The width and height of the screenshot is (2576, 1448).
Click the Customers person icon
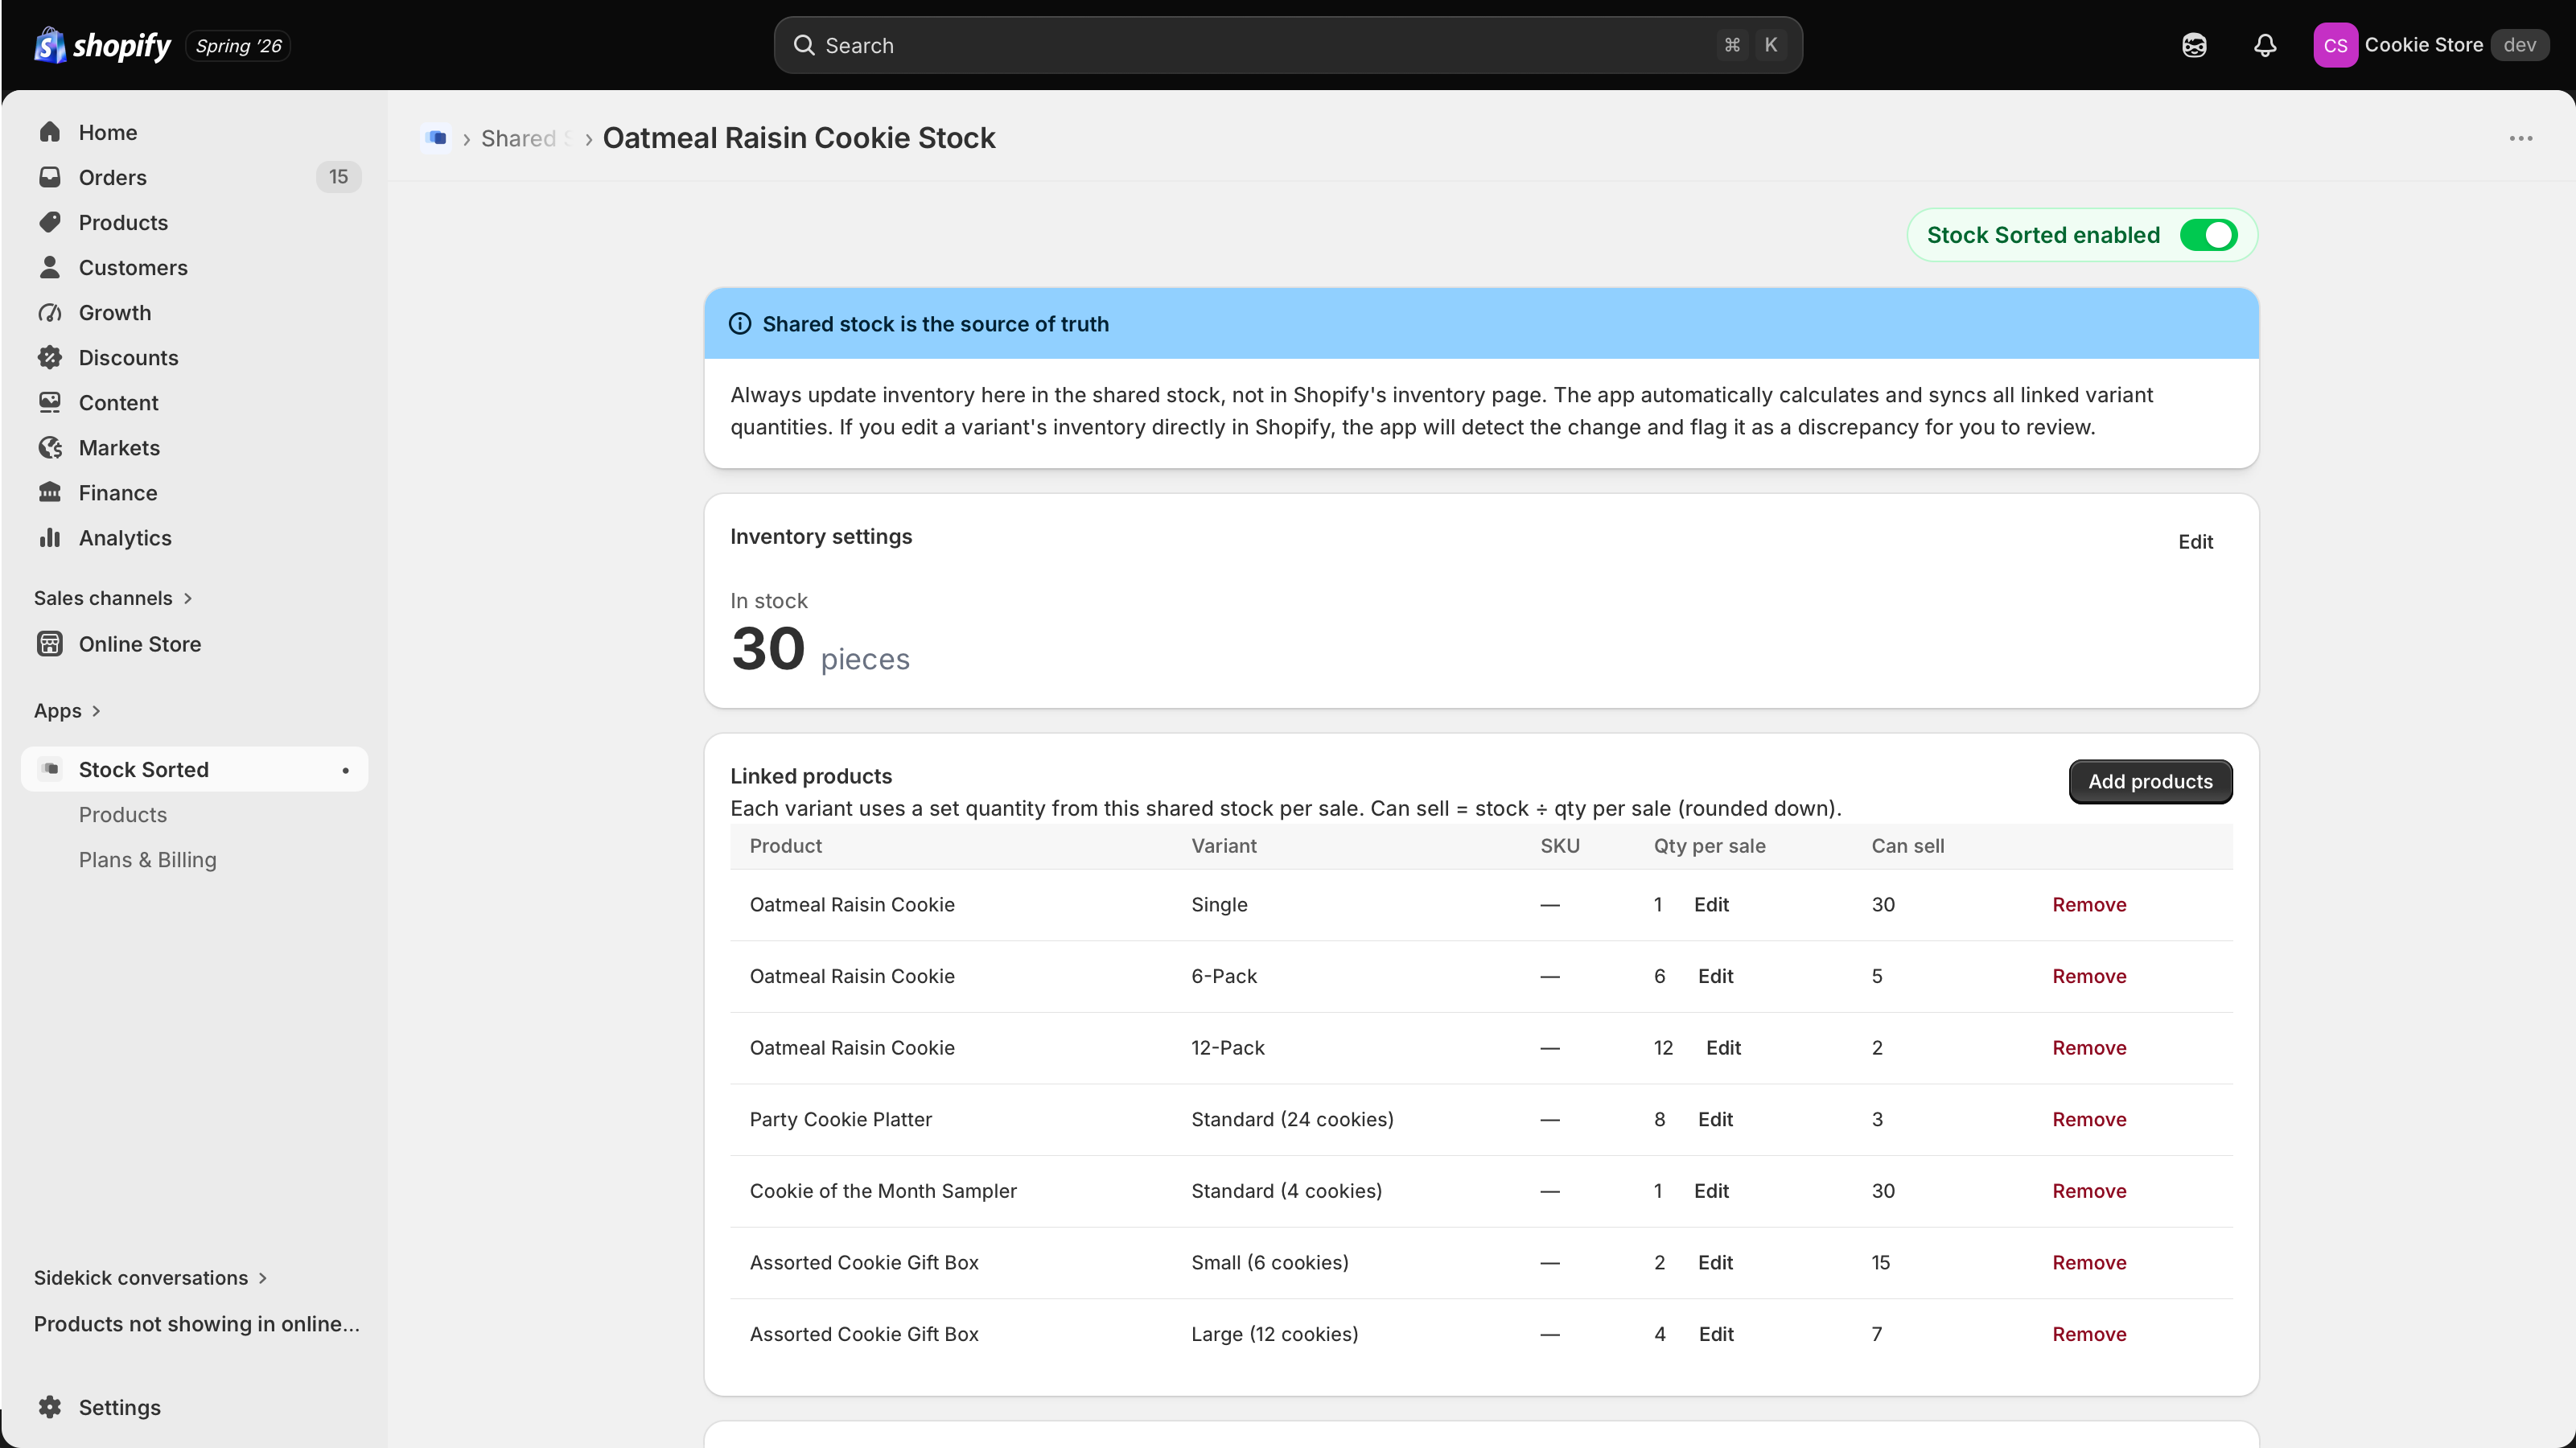pyautogui.click(x=50, y=267)
